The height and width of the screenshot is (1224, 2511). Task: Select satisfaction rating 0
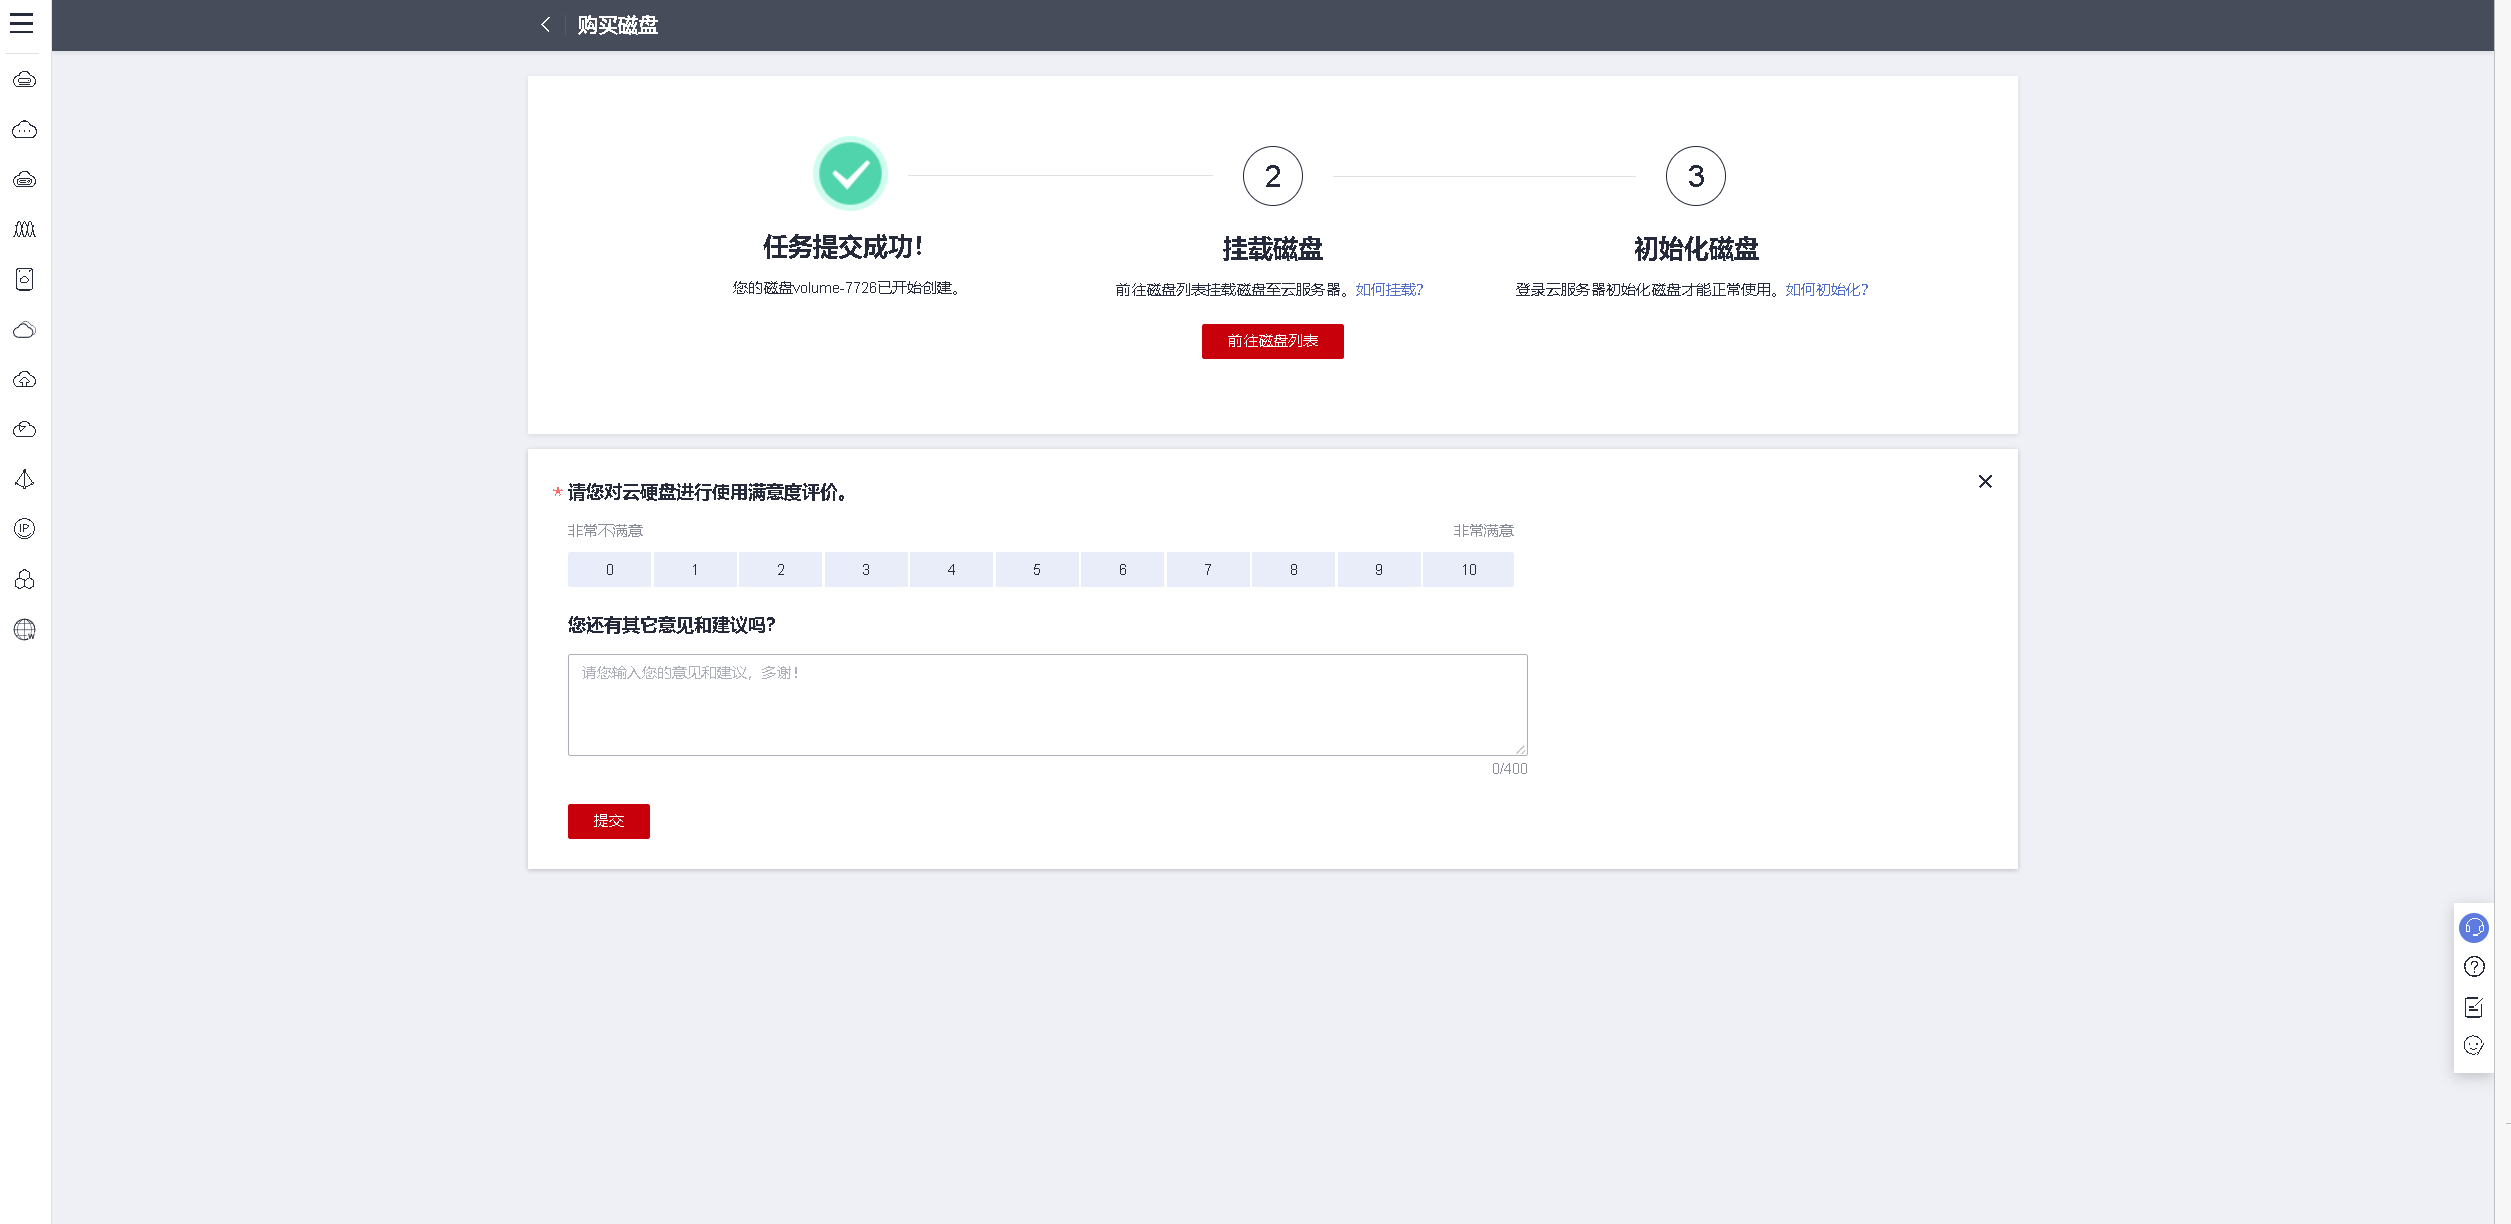(x=609, y=570)
